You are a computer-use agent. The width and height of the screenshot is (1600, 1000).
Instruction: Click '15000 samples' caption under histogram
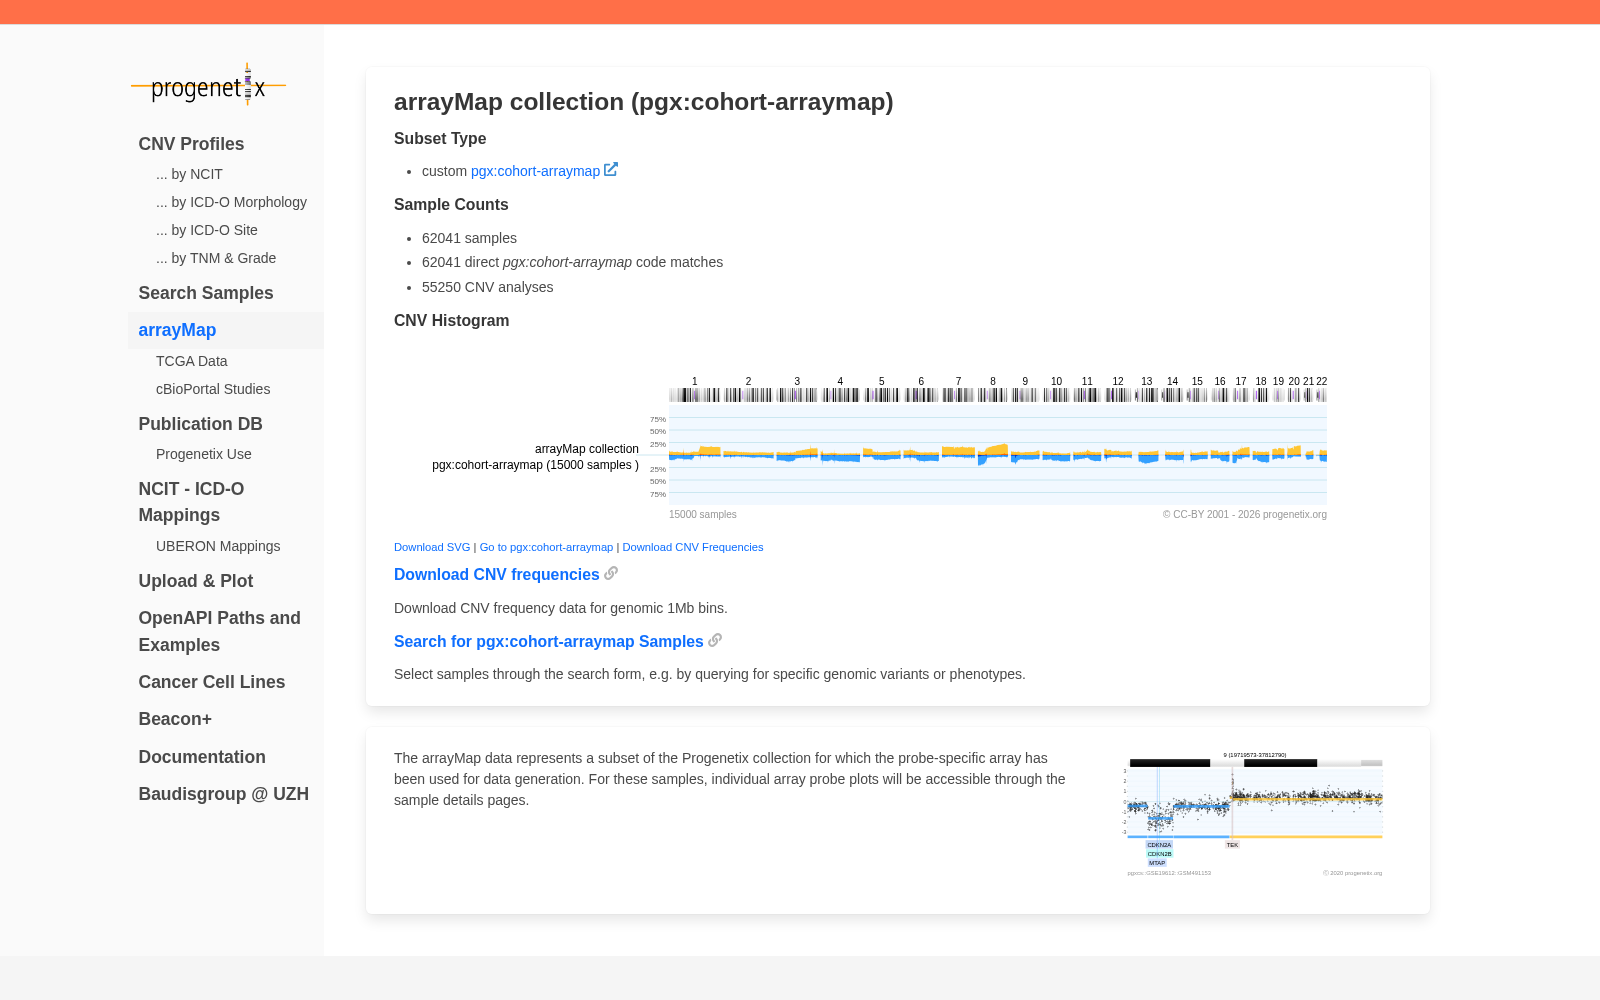click(702, 514)
